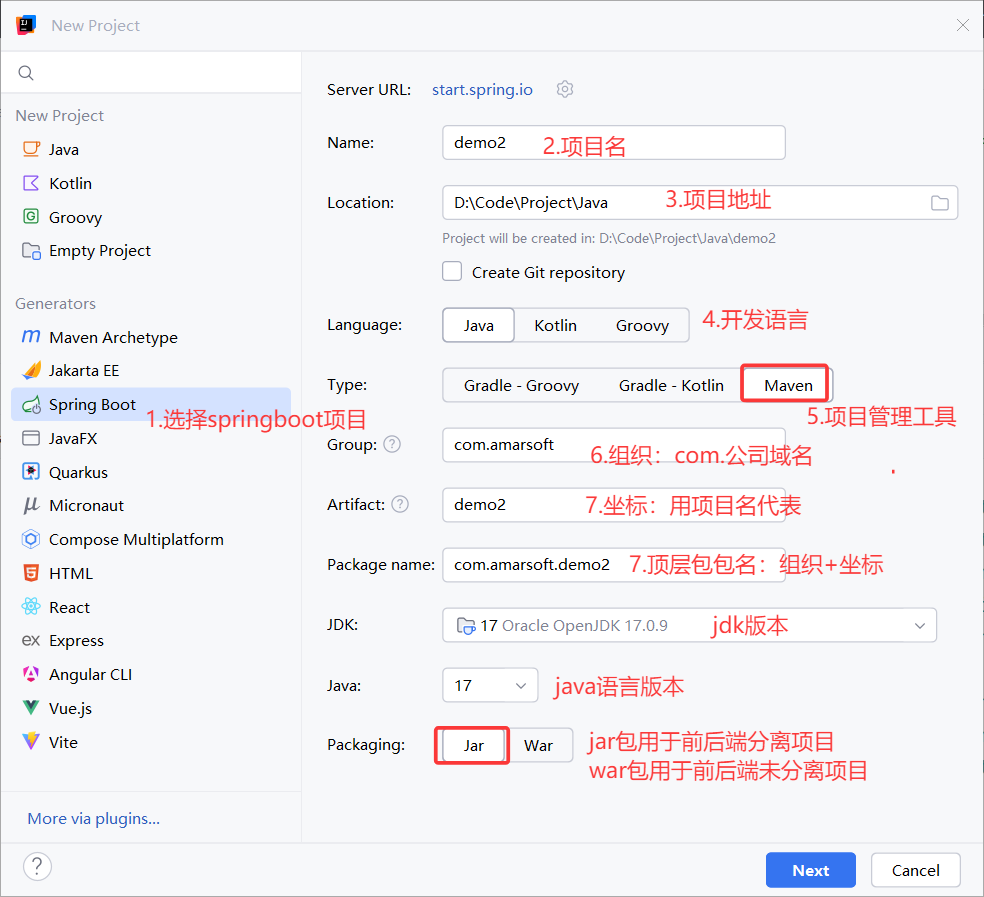Click the Next button
Screen dimensions: 984x897
pyautogui.click(x=811, y=870)
